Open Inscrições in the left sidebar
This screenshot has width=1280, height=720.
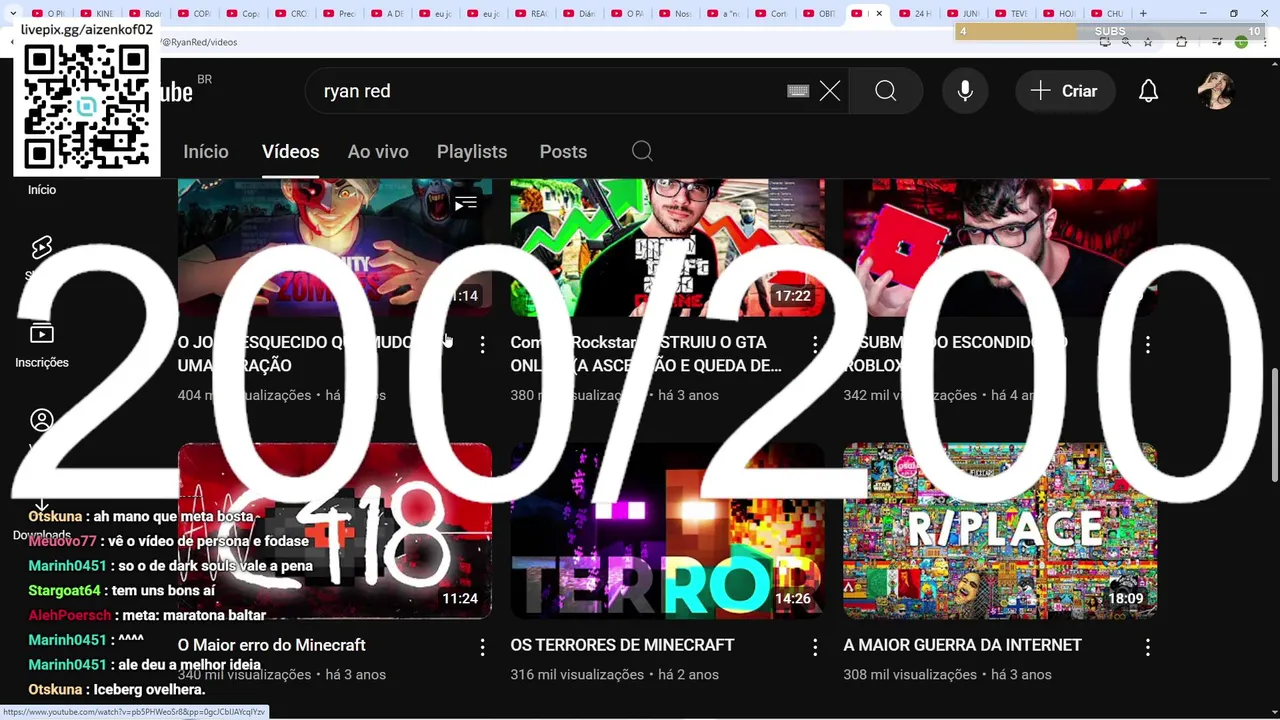point(42,345)
